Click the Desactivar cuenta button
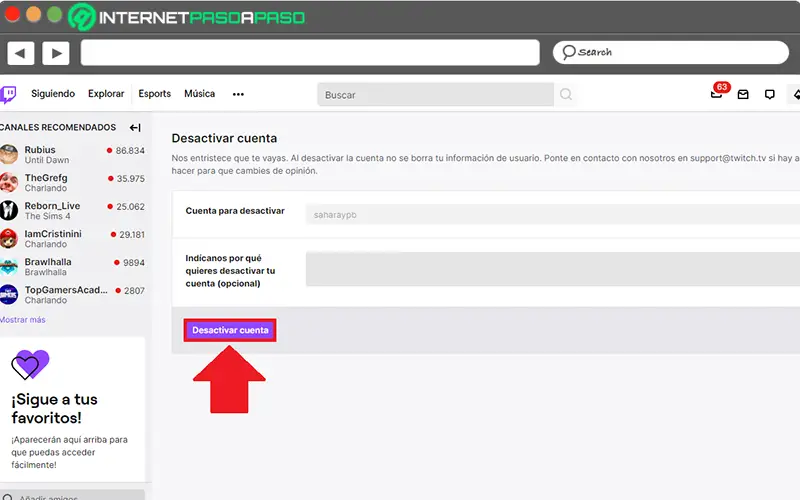The image size is (800, 500). coord(230,330)
